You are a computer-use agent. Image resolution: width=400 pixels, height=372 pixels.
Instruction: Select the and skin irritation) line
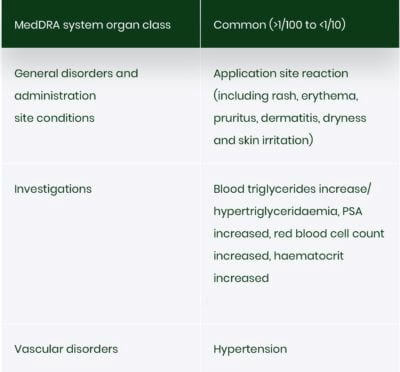(x=263, y=140)
